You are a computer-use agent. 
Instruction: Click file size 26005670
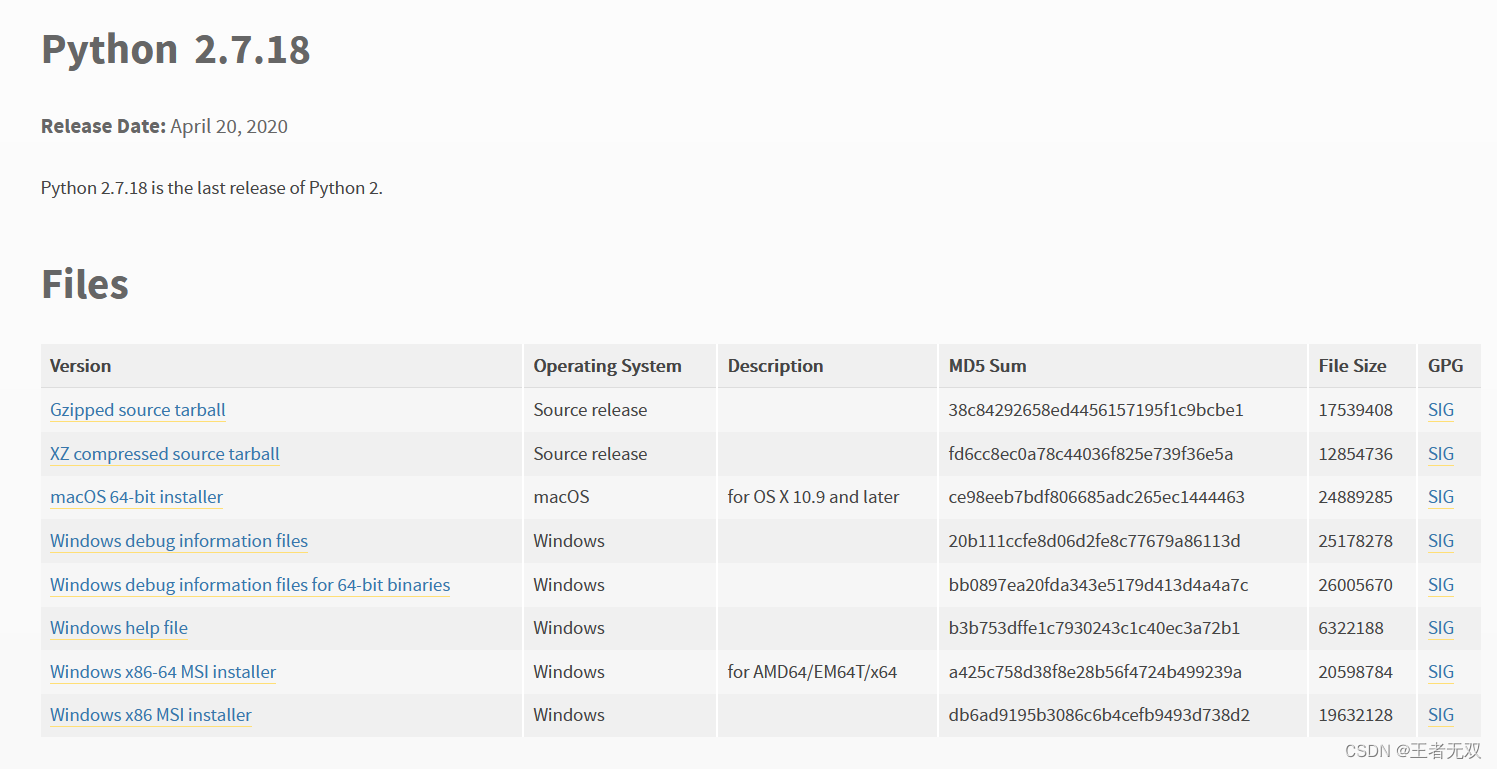click(1355, 585)
